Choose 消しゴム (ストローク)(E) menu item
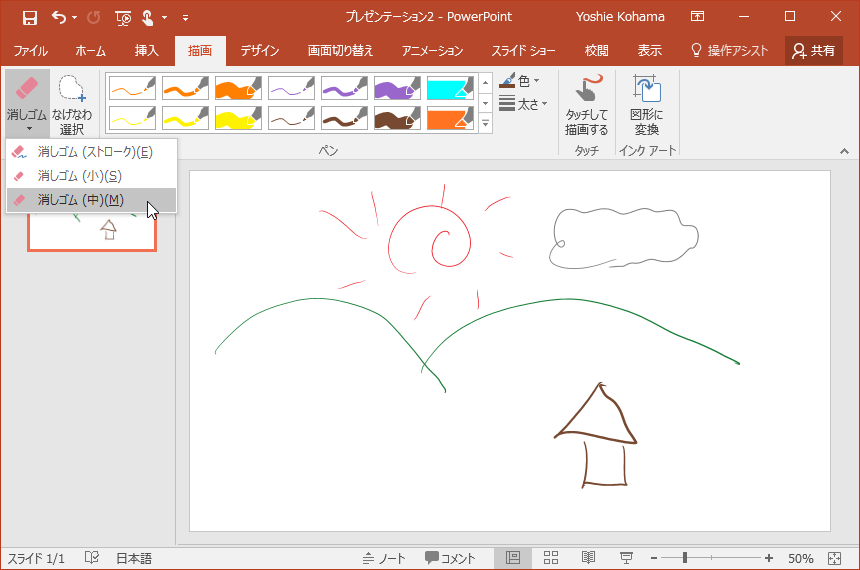 coord(92,152)
